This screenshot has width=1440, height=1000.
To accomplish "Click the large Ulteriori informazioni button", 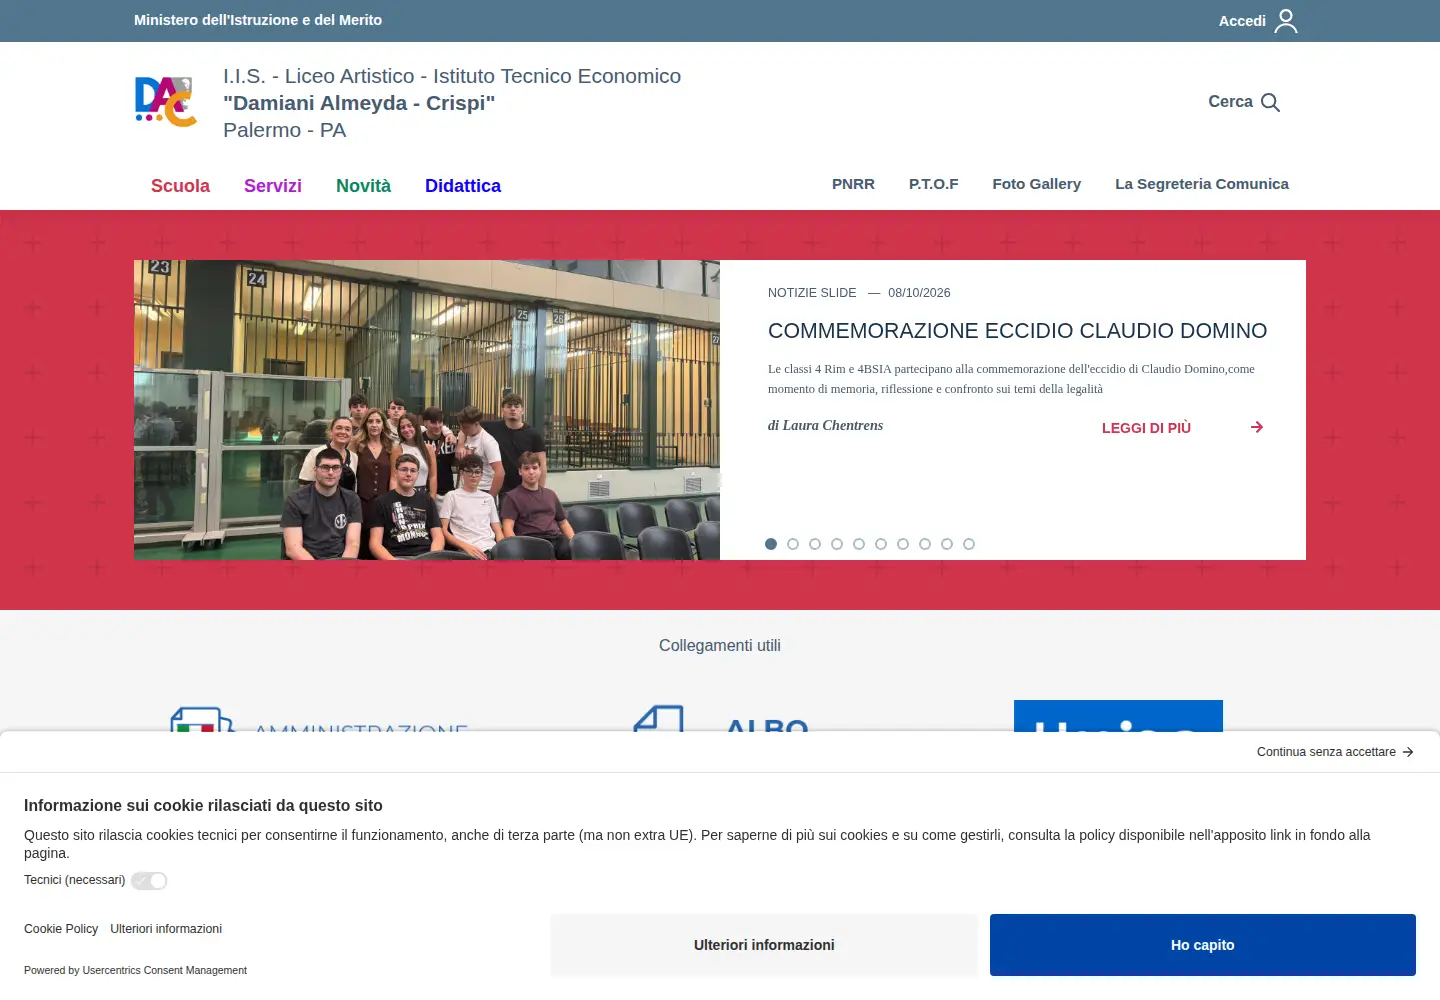I will (x=764, y=945).
